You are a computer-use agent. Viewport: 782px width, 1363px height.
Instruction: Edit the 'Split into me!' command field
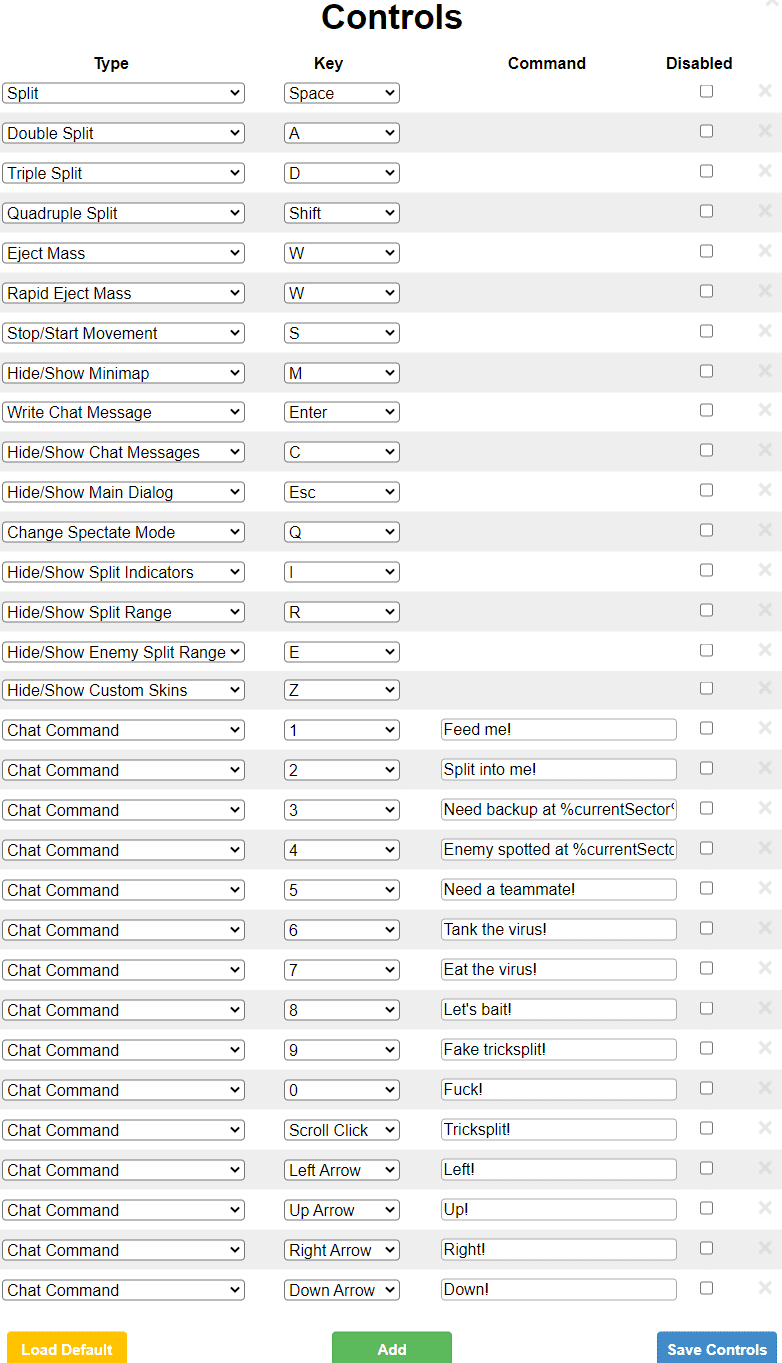[x=558, y=770]
